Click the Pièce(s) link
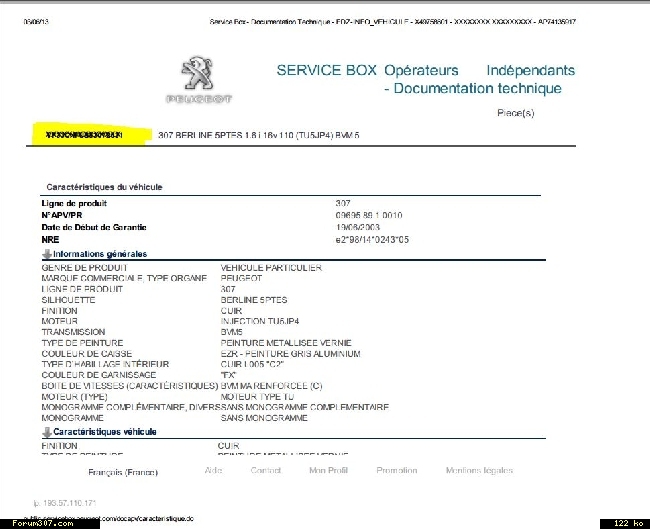The height and width of the screenshot is (529, 650). click(516, 113)
